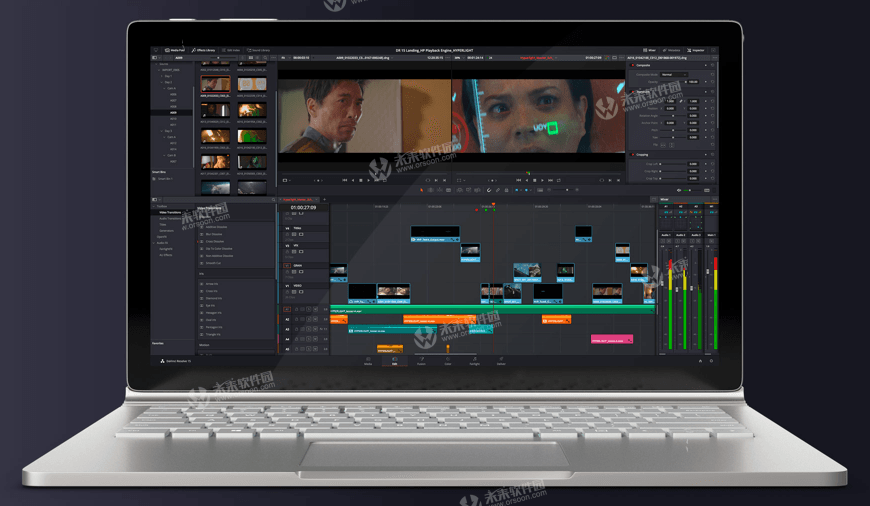Image resolution: width=870 pixels, height=506 pixels.
Task: Toggle the position lock icon in toolbar
Action: pos(506,190)
